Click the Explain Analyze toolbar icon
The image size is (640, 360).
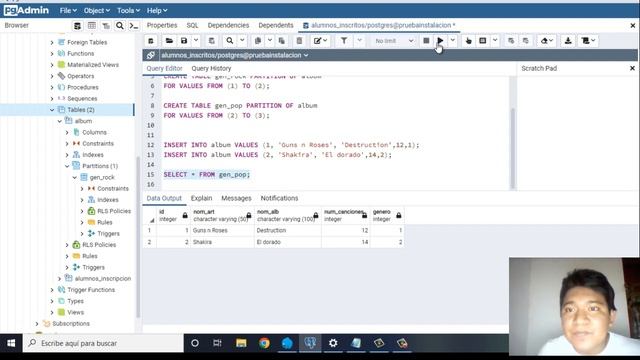(483, 41)
